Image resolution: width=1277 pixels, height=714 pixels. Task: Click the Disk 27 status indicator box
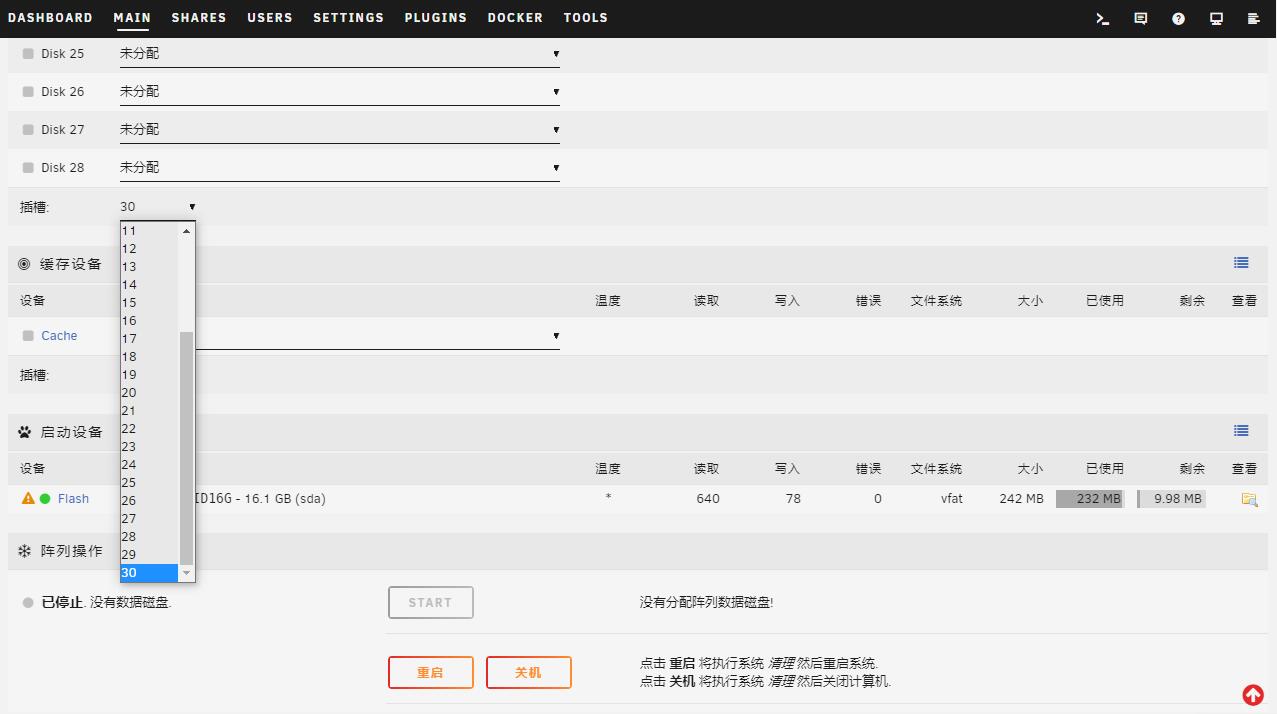click(28, 130)
